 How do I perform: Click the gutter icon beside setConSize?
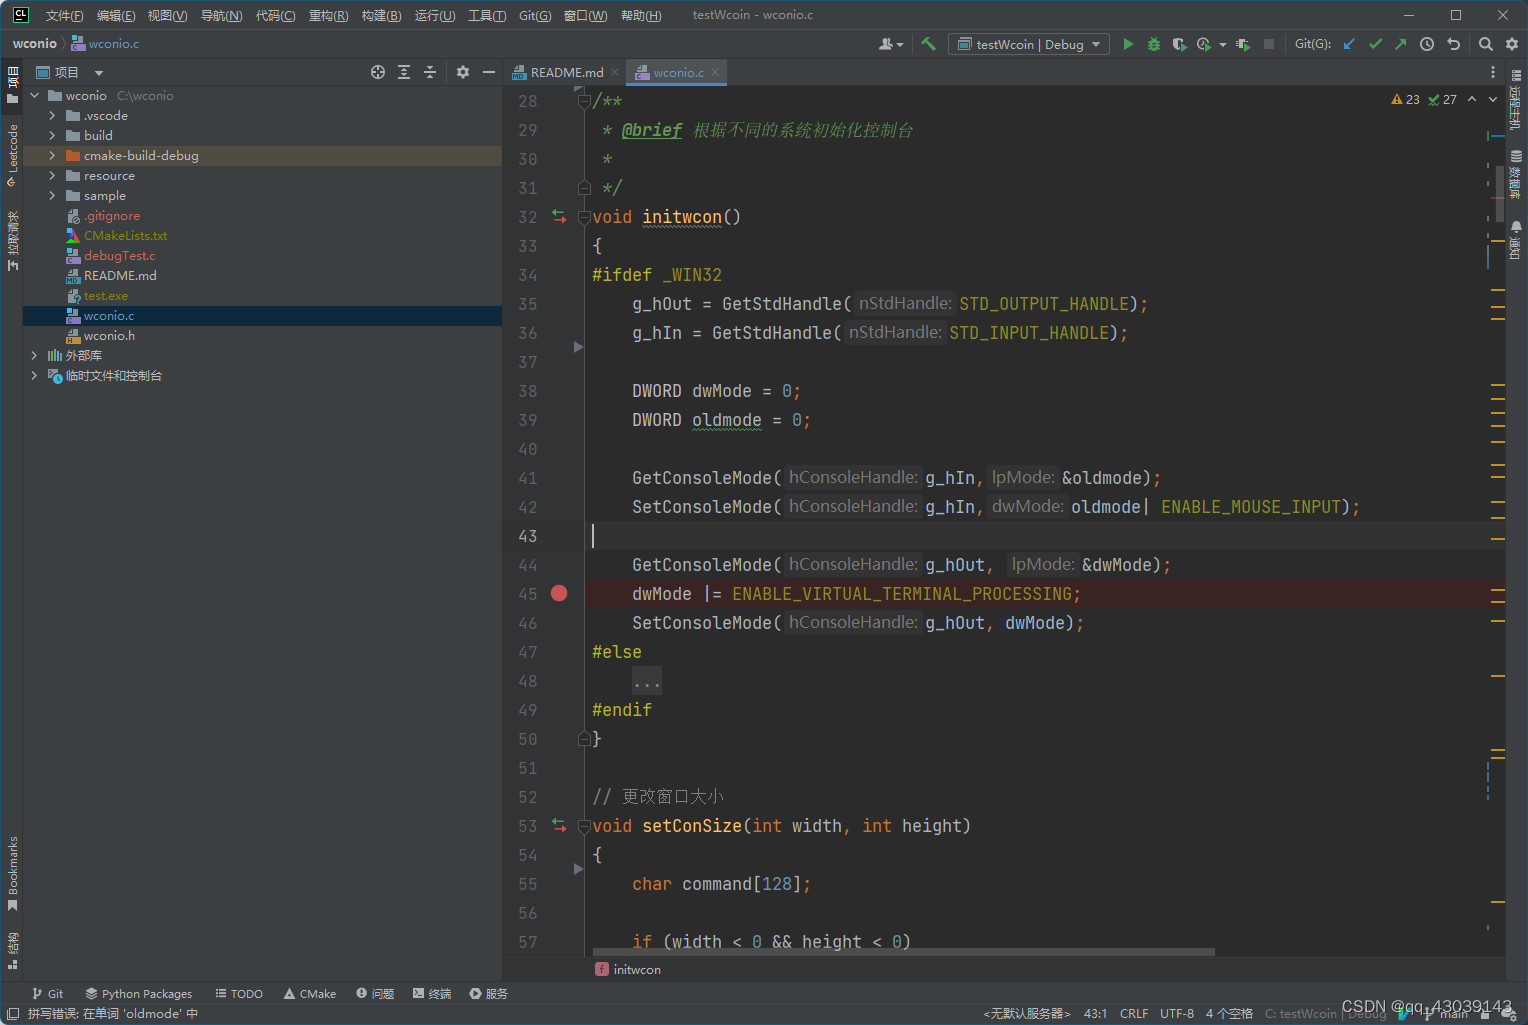(559, 826)
